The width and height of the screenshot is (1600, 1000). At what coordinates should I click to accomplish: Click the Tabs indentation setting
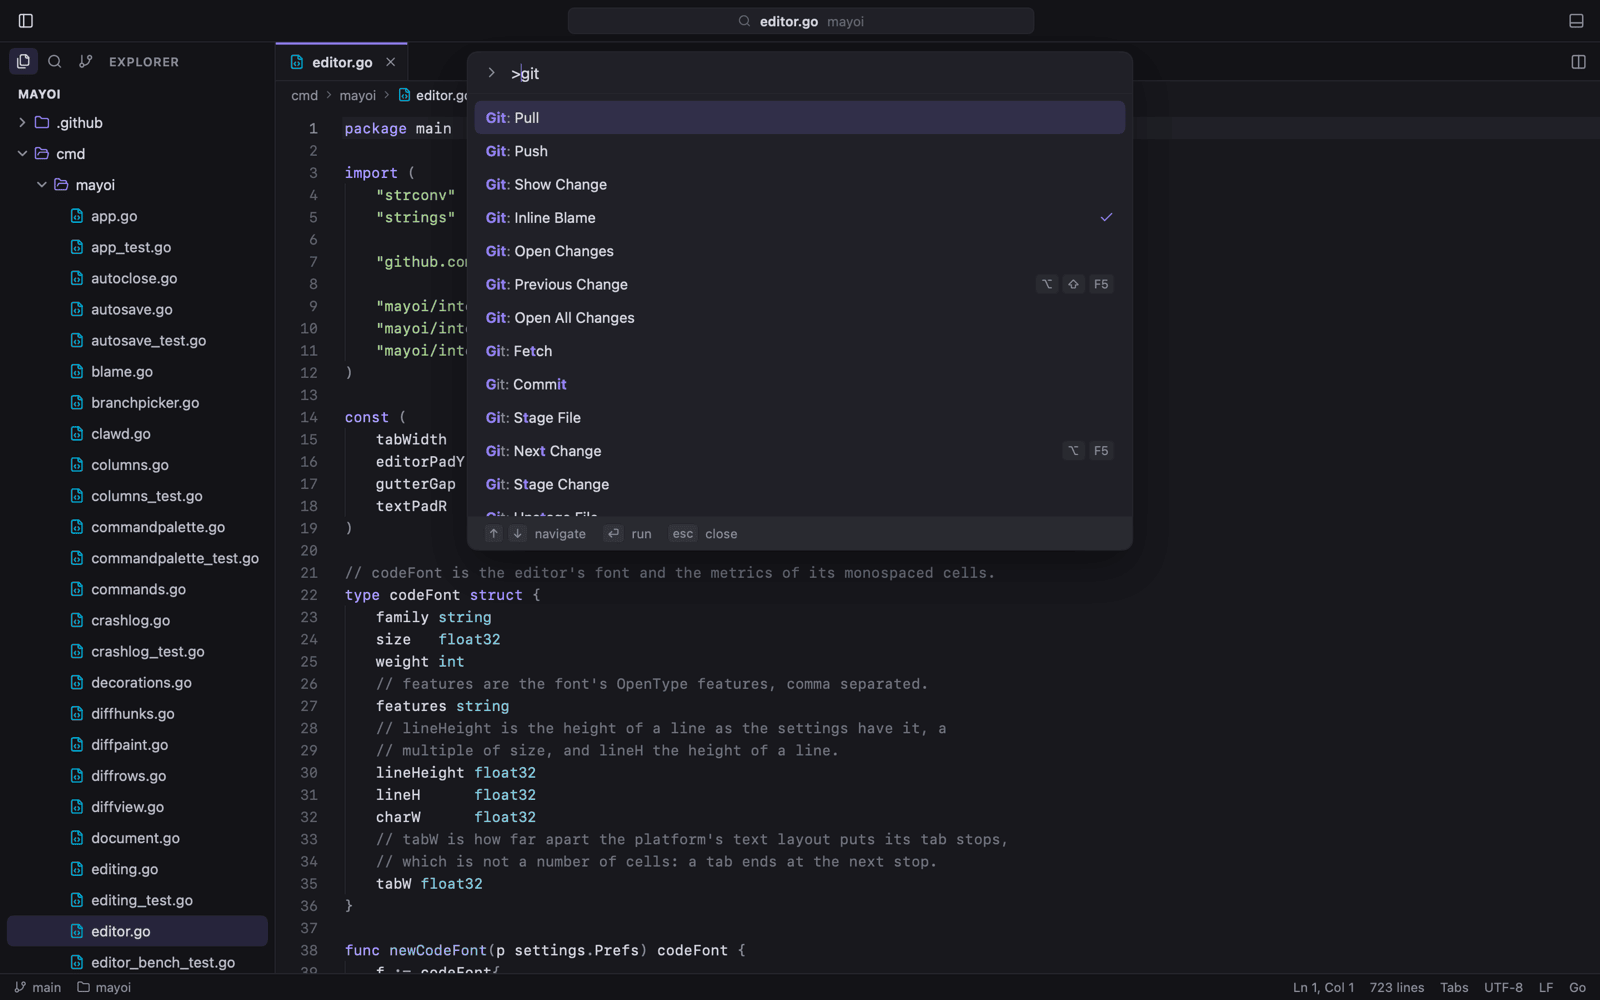coord(1454,987)
